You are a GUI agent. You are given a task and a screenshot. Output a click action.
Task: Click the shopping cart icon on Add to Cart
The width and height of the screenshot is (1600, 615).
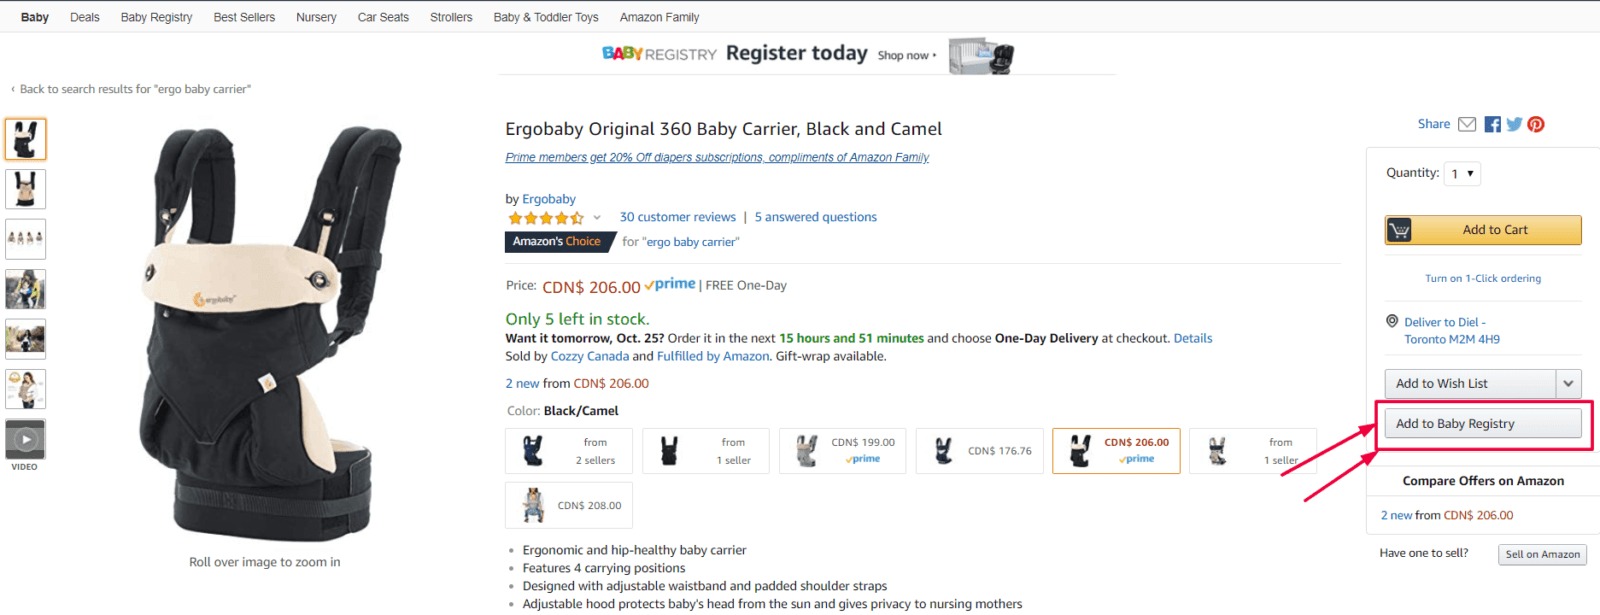tap(1400, 230)
